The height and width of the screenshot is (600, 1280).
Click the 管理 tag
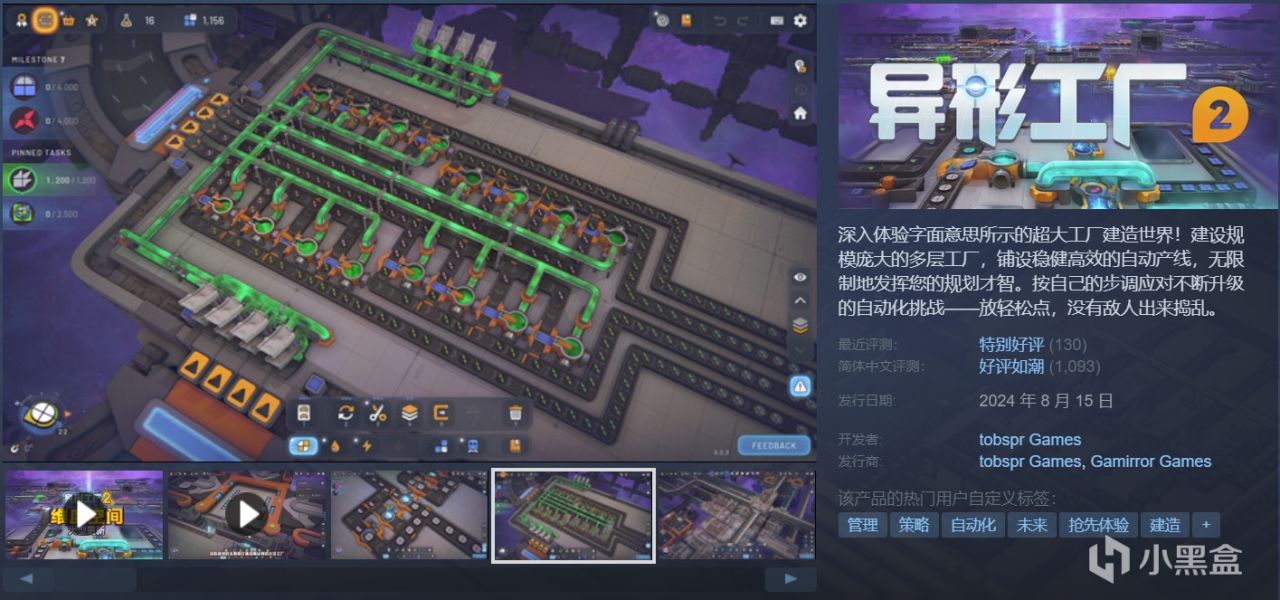click(862, 525)
